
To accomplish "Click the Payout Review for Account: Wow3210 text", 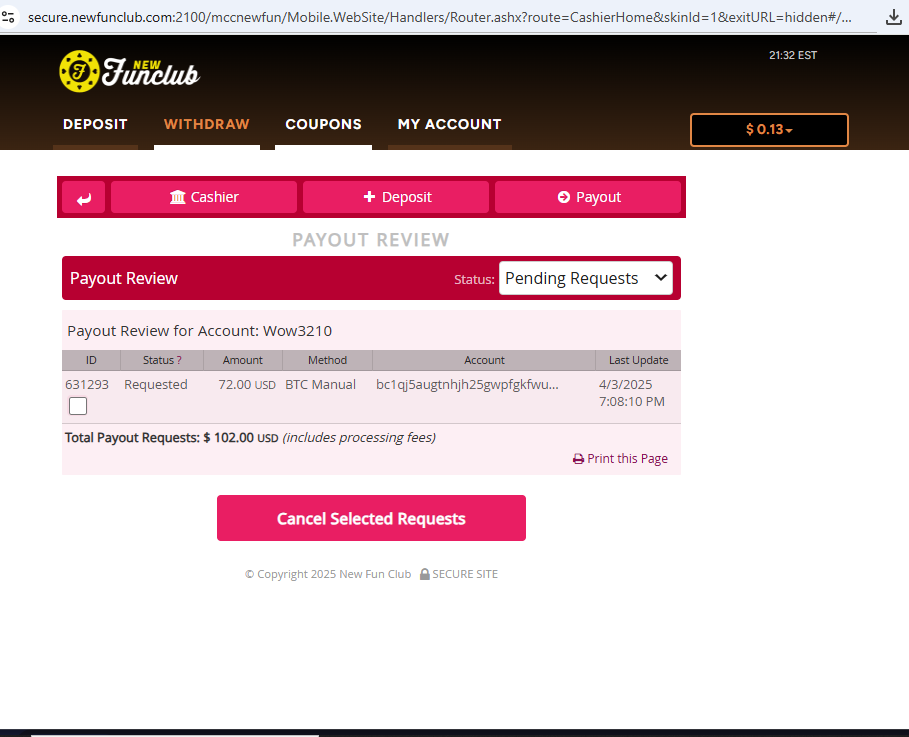I will tap(199, 331).
